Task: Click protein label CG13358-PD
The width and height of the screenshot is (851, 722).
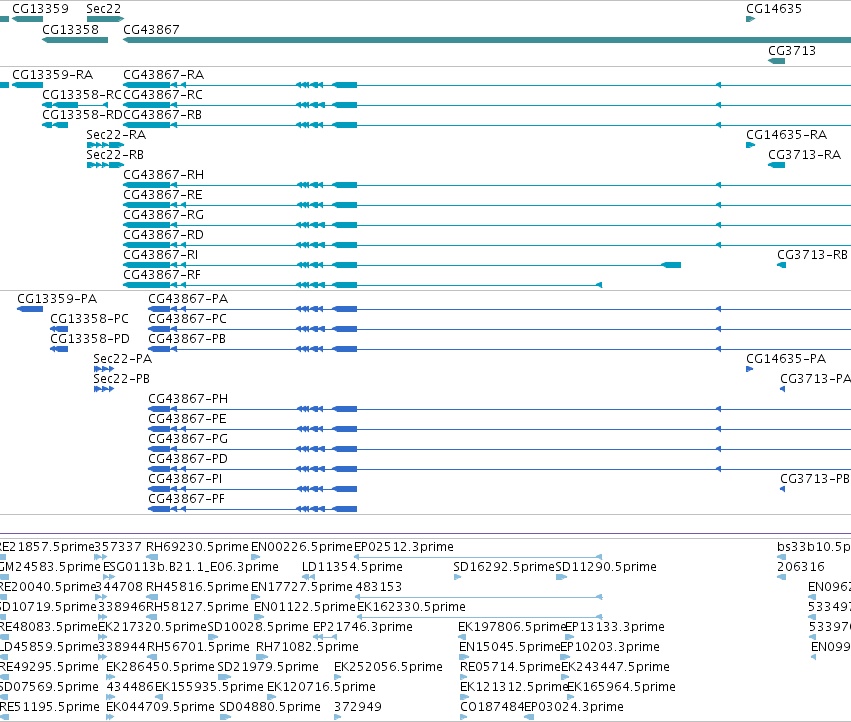Action: pos(90,339)
